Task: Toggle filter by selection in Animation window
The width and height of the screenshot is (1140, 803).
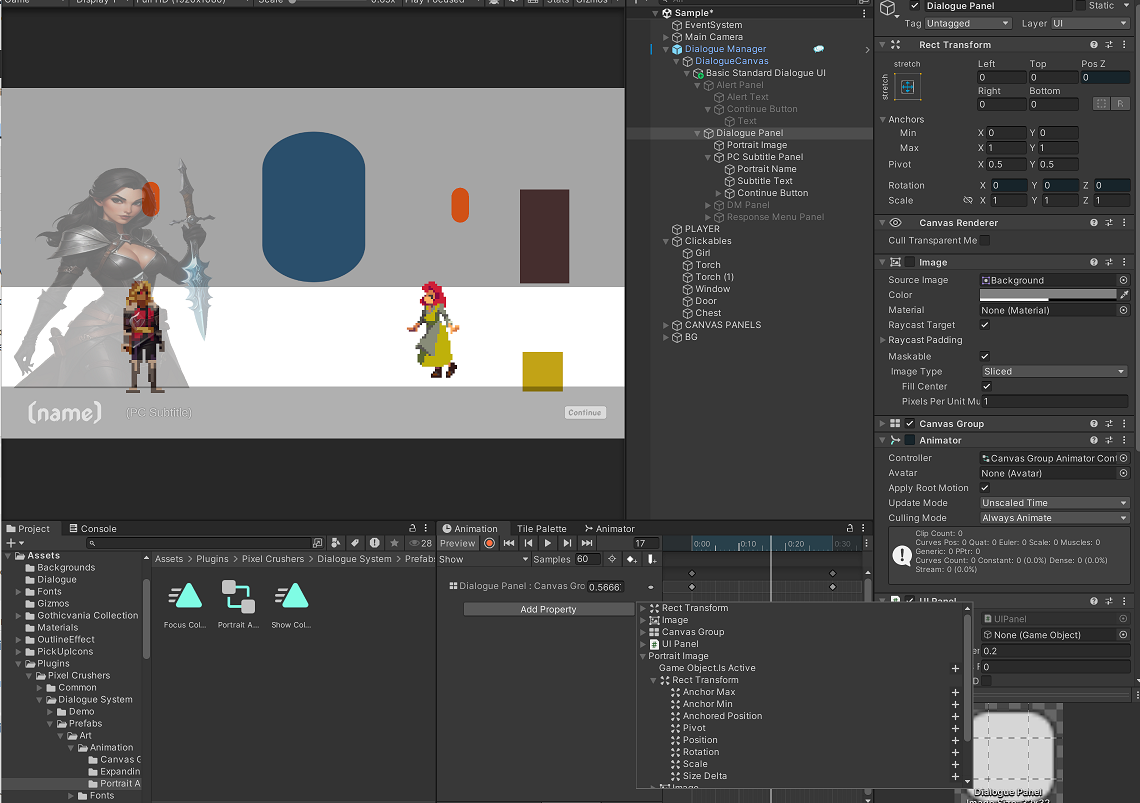Action: pos(612,559)
